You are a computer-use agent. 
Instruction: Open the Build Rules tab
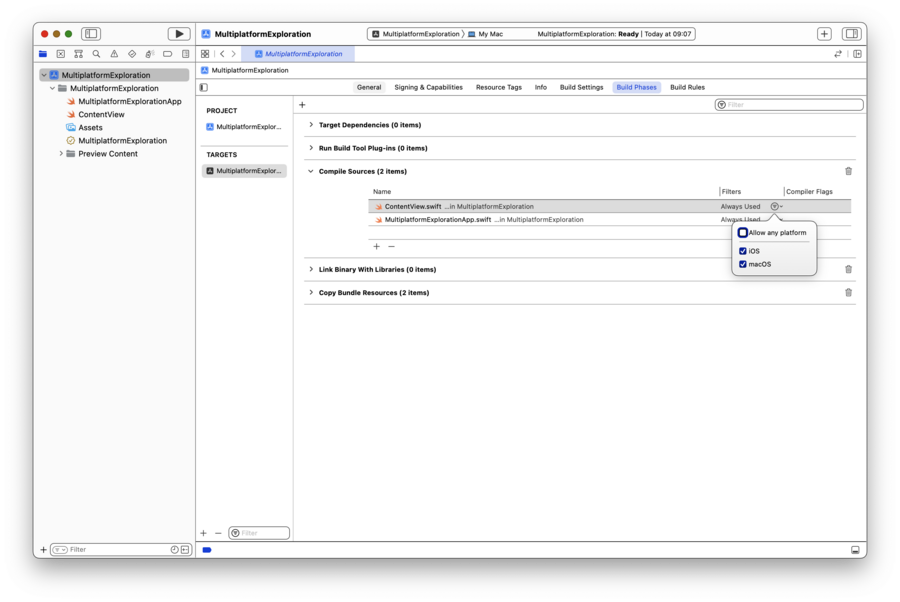coord(687,87)
